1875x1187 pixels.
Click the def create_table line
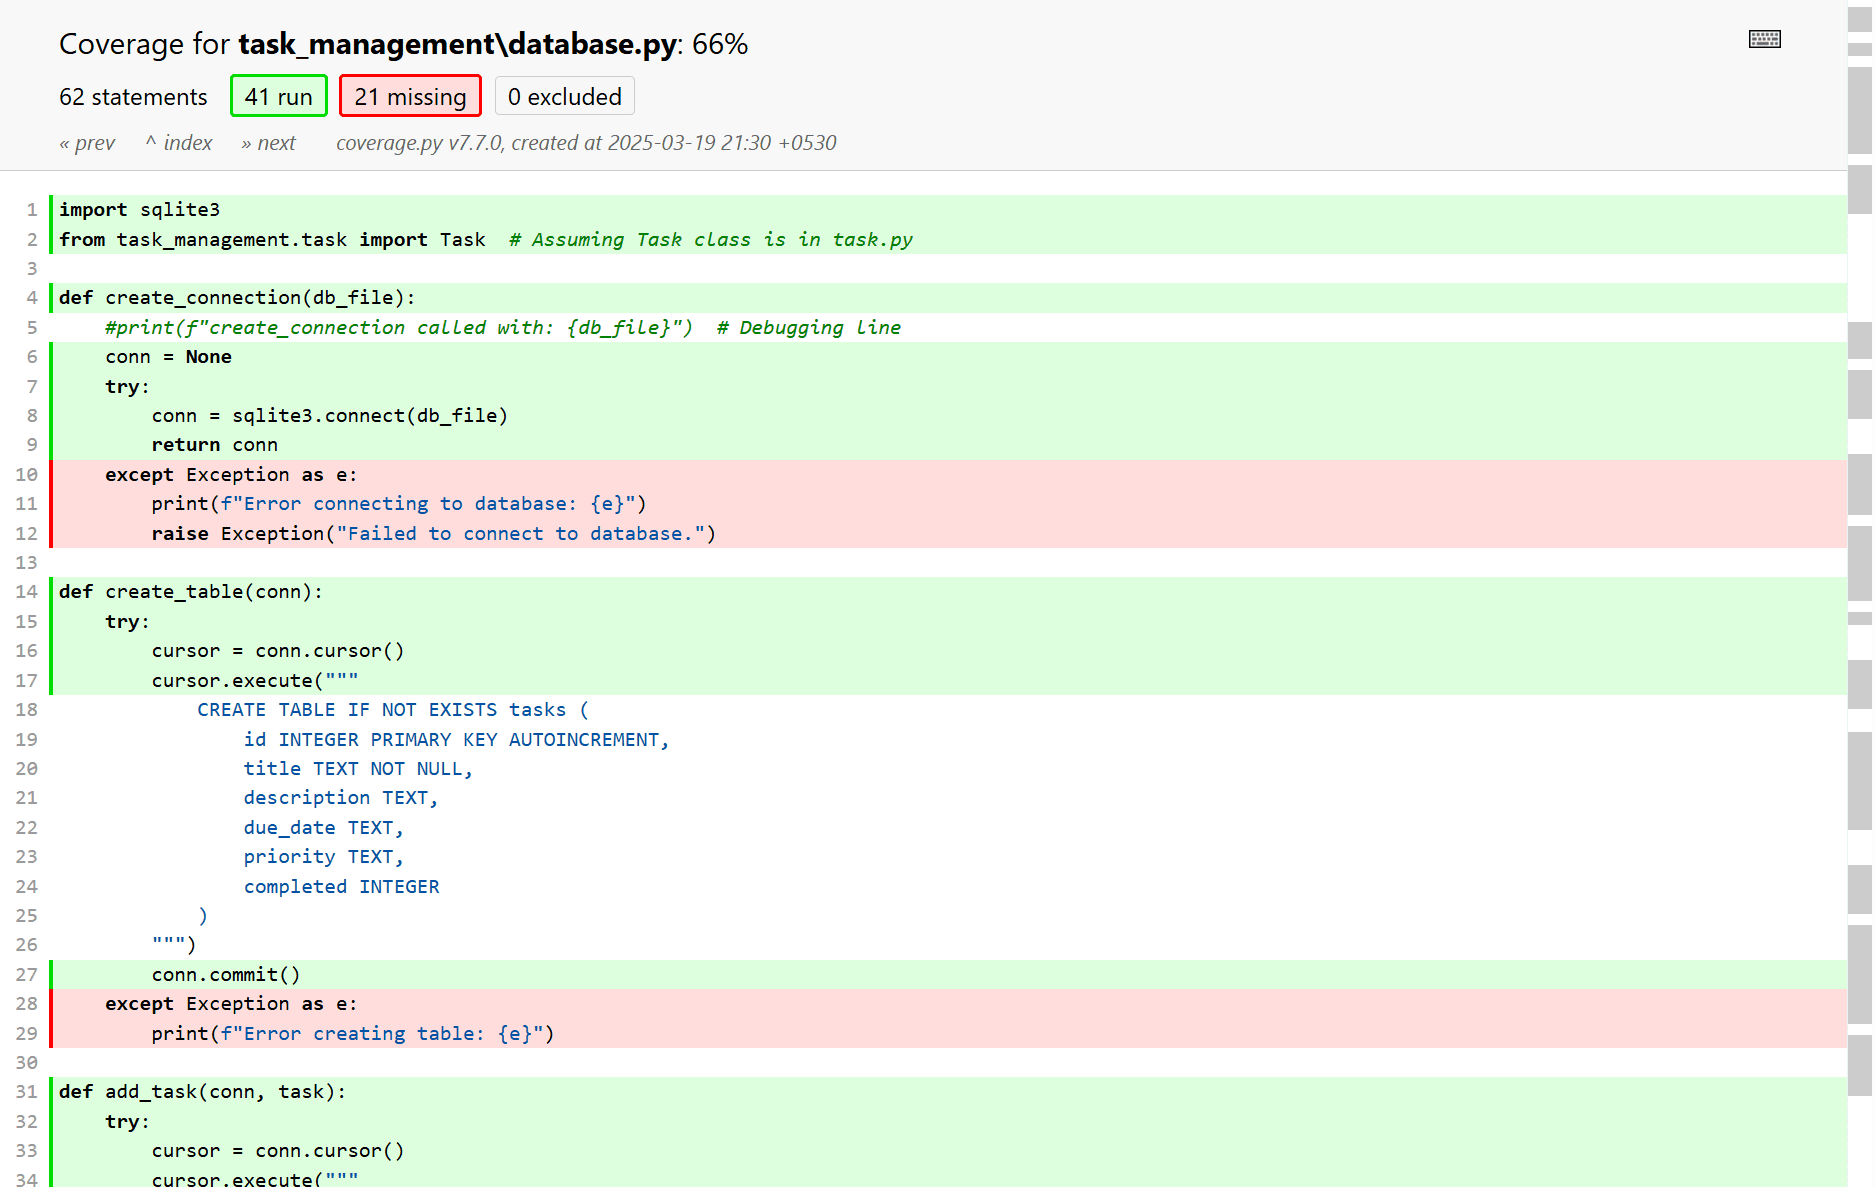190,591
